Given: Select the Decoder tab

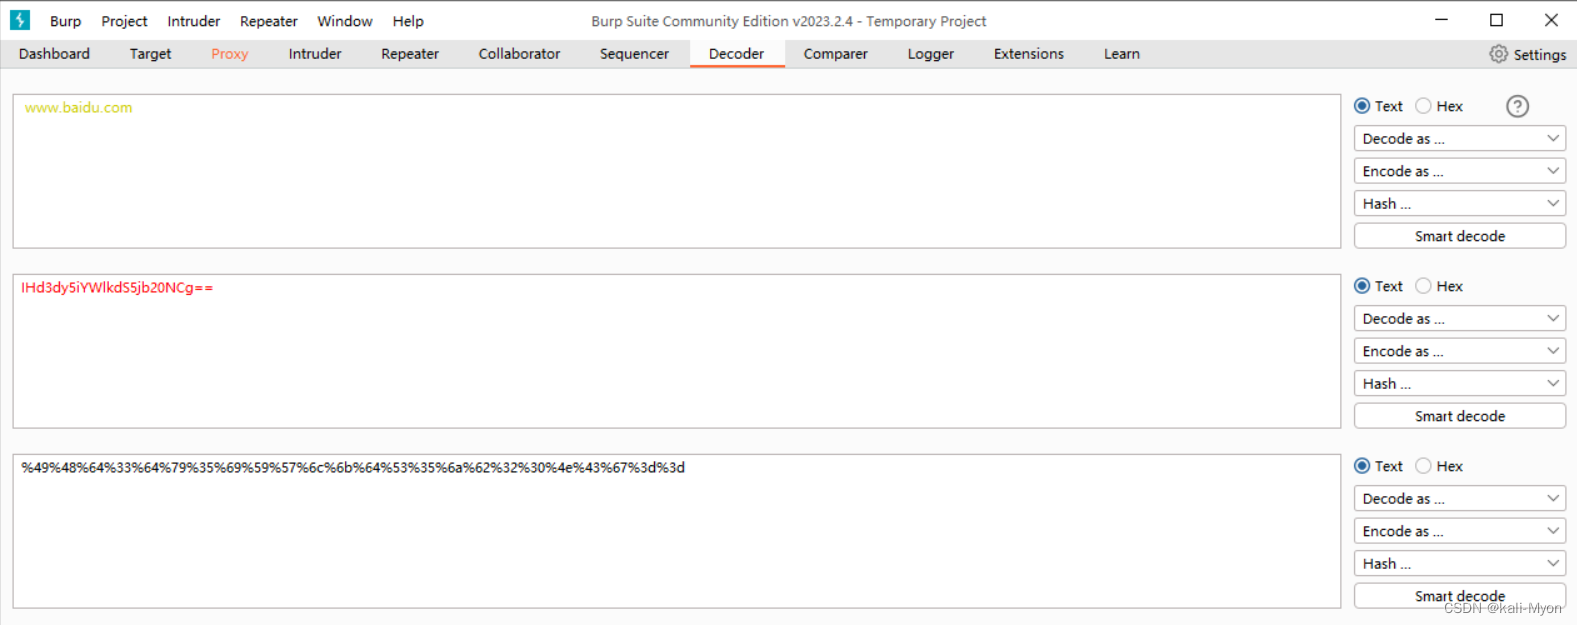Looking at the screenshot, I should 736,54.
